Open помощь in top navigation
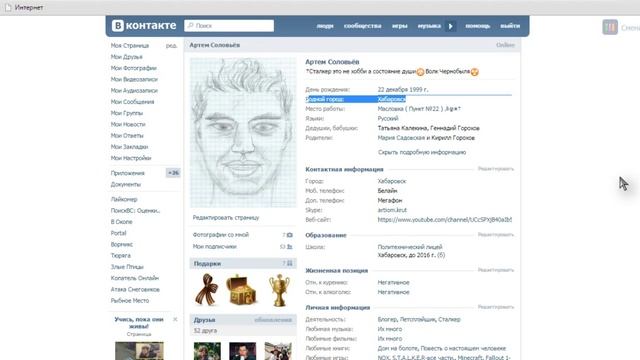 pyautogui.click(x=478, y=26)
